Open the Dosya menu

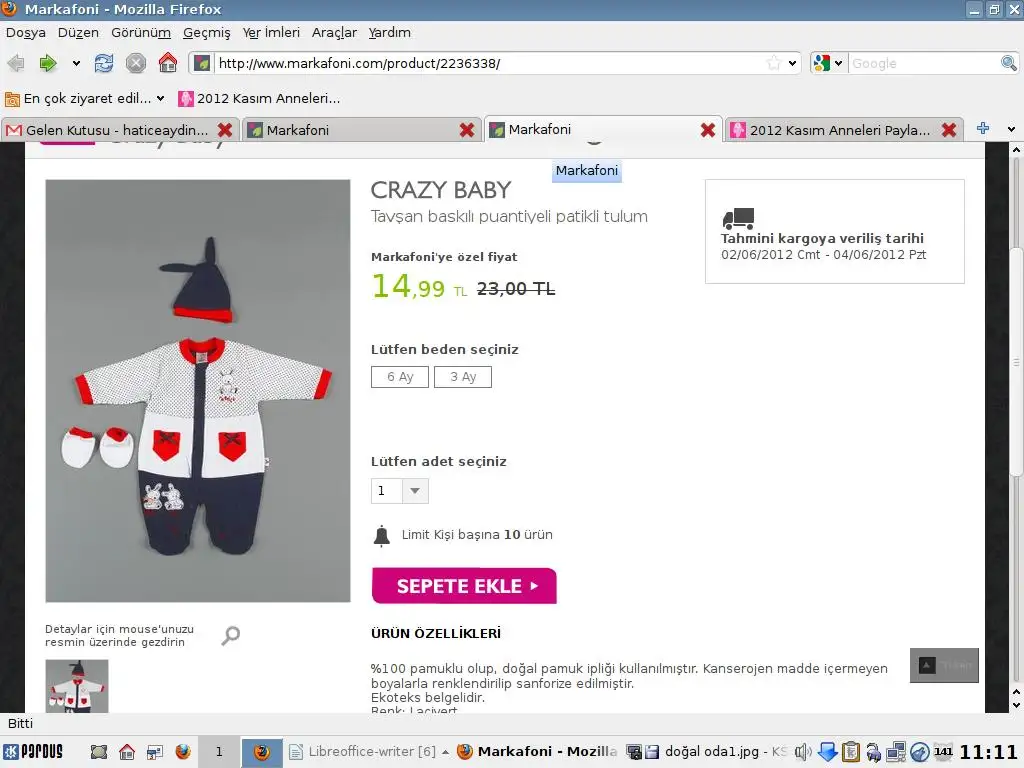point(25,33)
